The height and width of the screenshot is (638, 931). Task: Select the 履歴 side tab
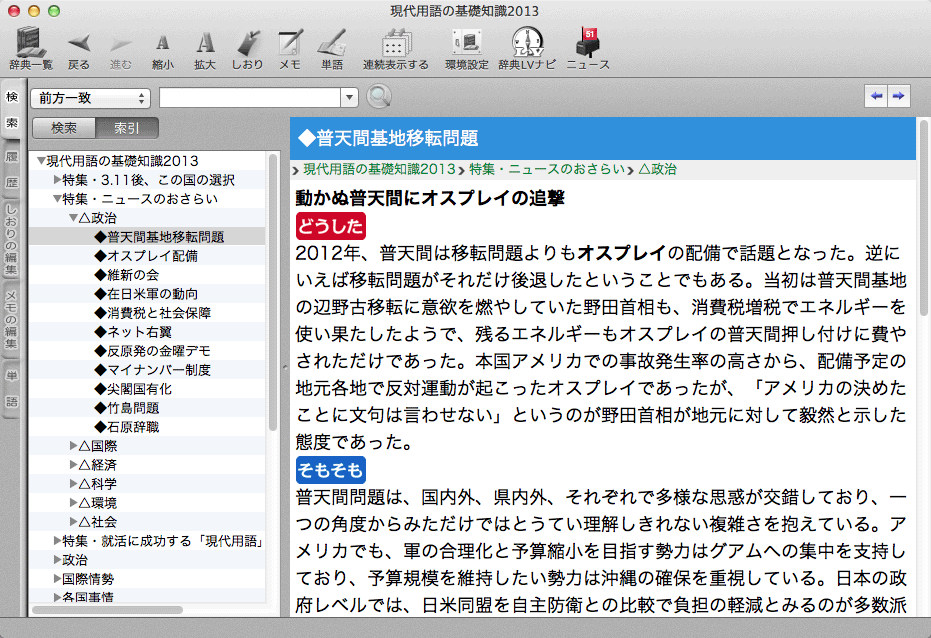coord(12,170)
